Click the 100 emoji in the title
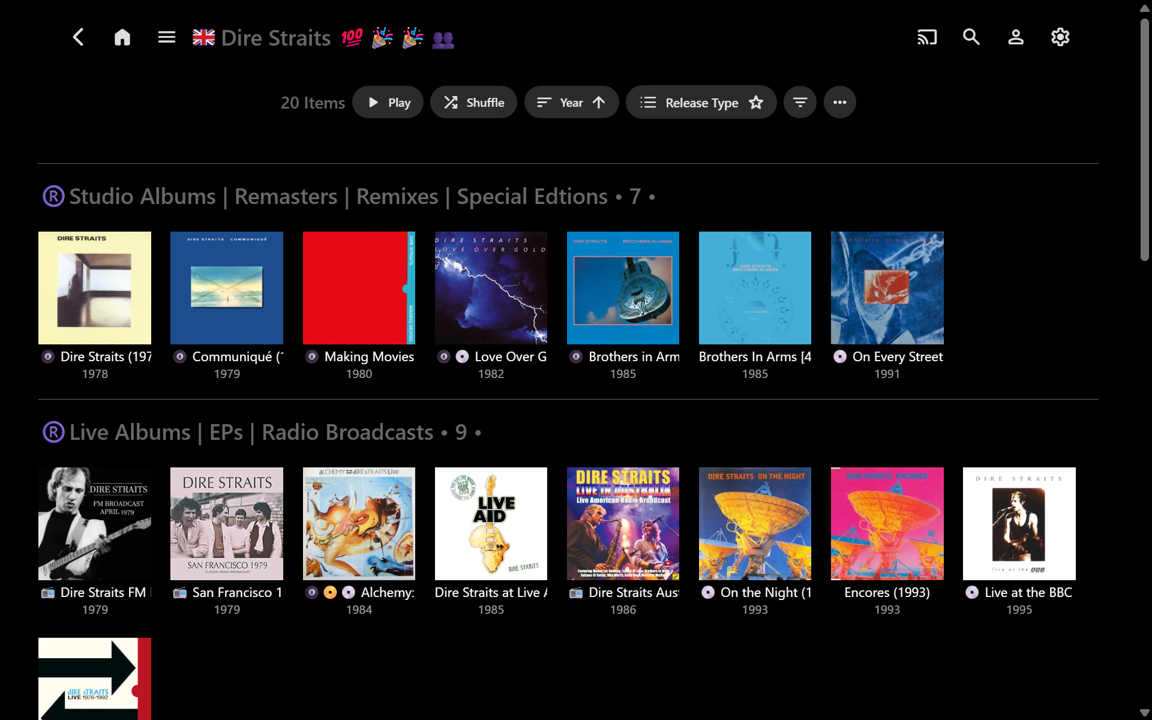 pyautogui.click(x=352, y=37)
